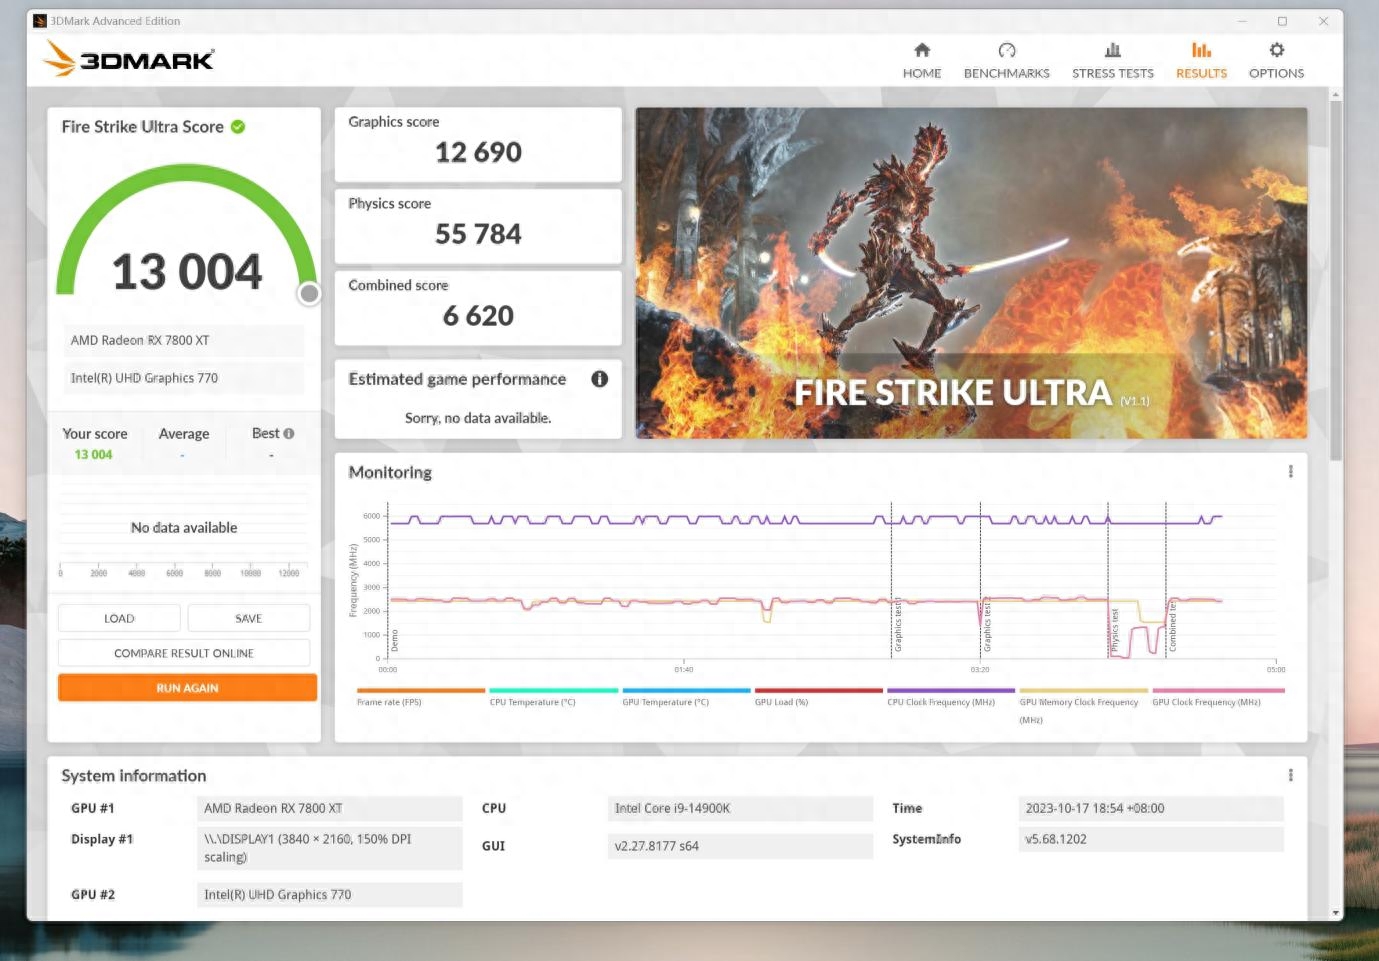This screenshot has height=961, width=1379.
Task: Click the Physics score value 55 784
Action: (478, 234)
